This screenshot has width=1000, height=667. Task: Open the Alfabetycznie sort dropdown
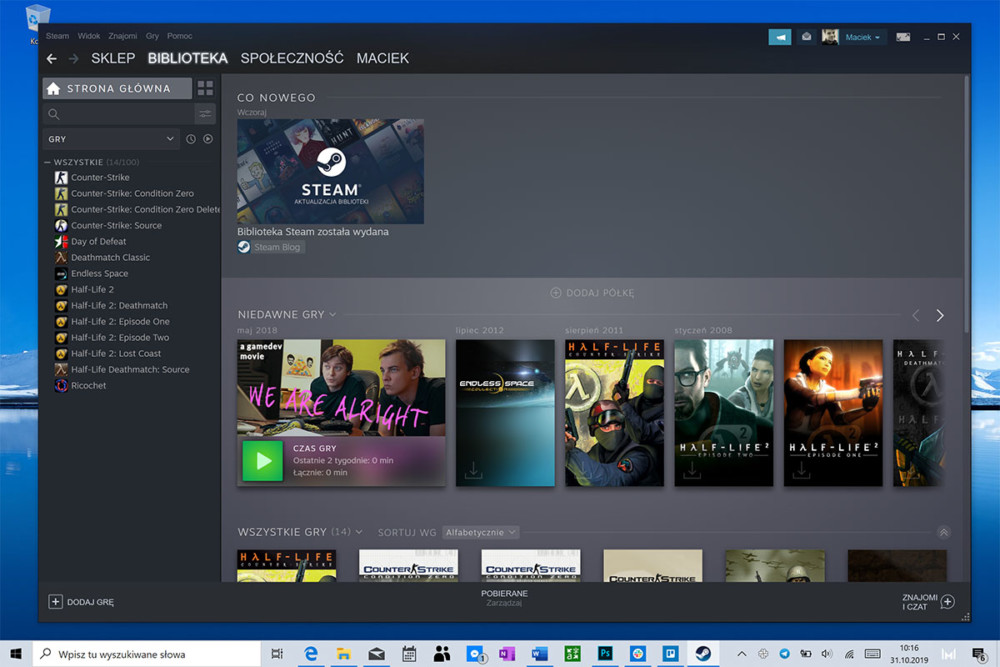click(480, 532)
